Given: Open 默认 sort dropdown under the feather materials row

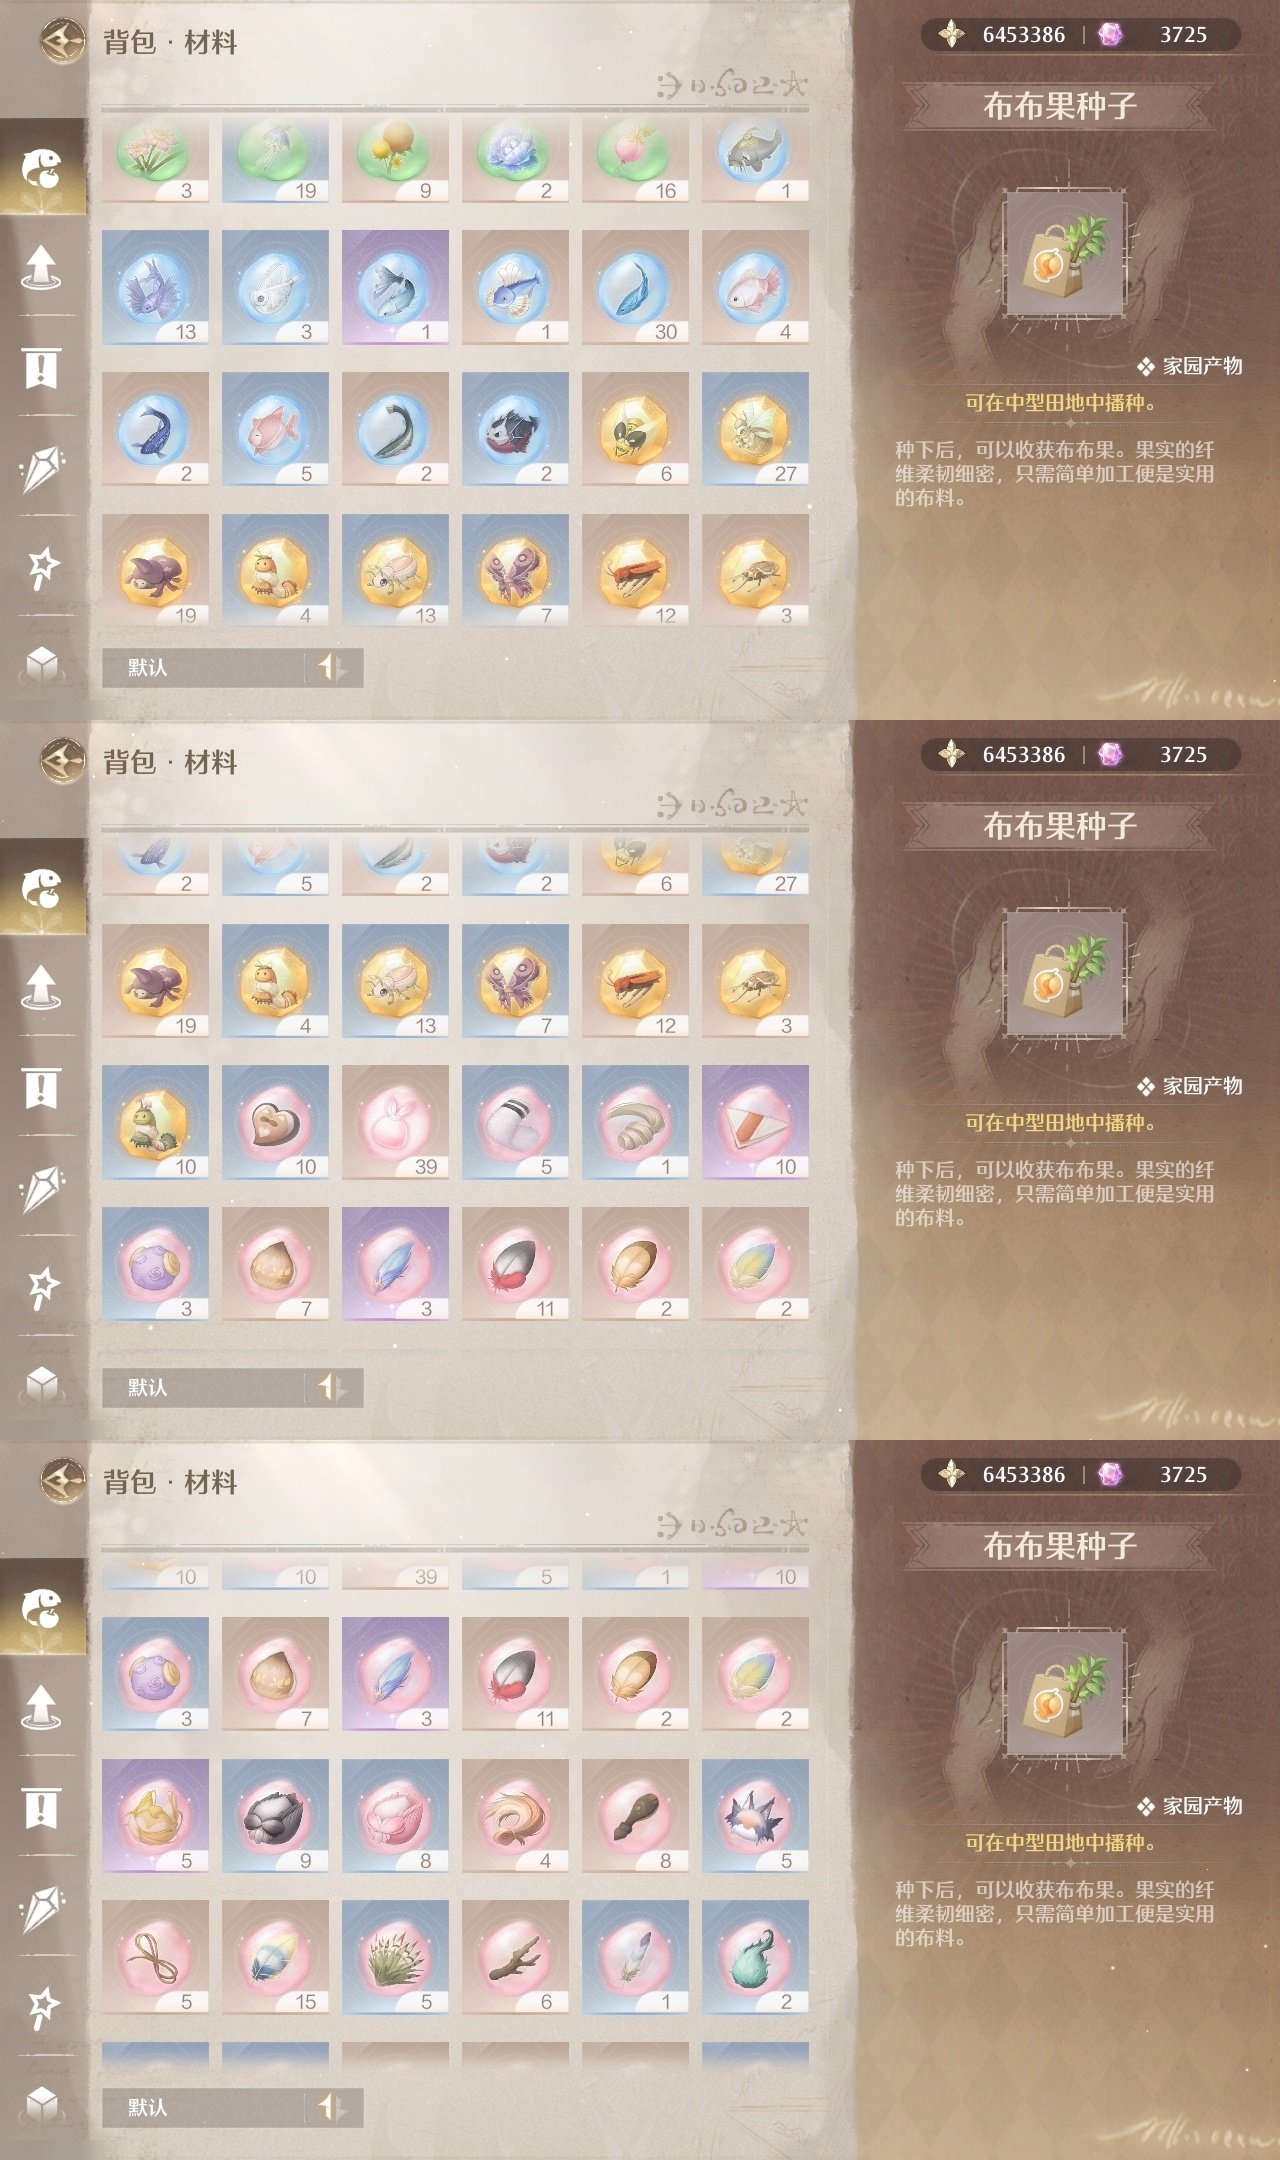Looking at the screenshot, I should coord(203,1387).
